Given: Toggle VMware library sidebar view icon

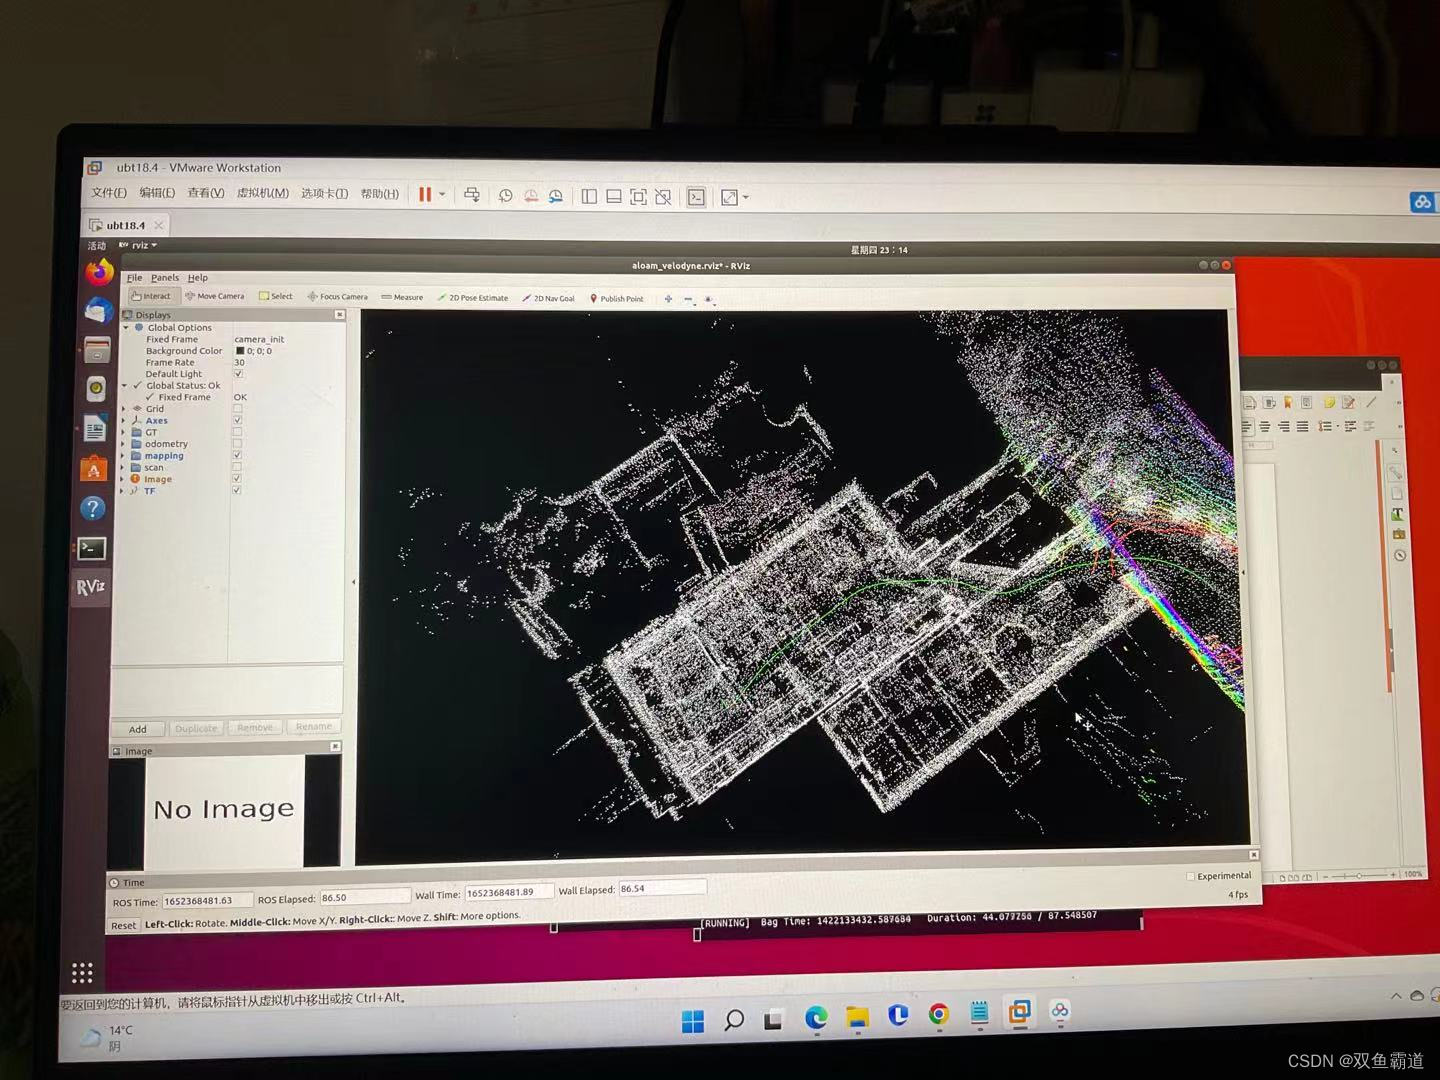Looking at the screenshot, I should tap(589, 197).
